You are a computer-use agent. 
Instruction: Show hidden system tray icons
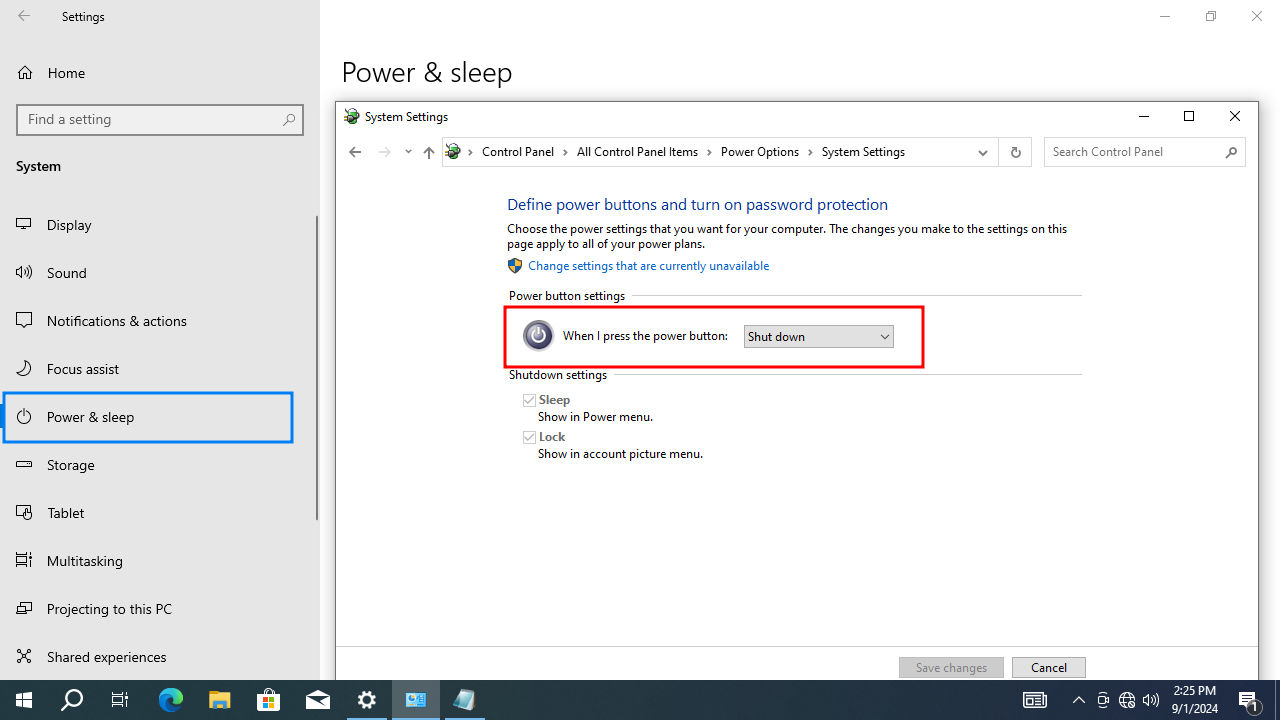(1078, 700)
